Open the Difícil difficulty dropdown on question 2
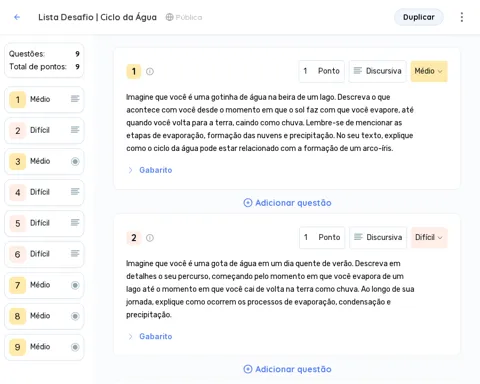The width and height of the screenshot is (480, 384). coord(429,237)
